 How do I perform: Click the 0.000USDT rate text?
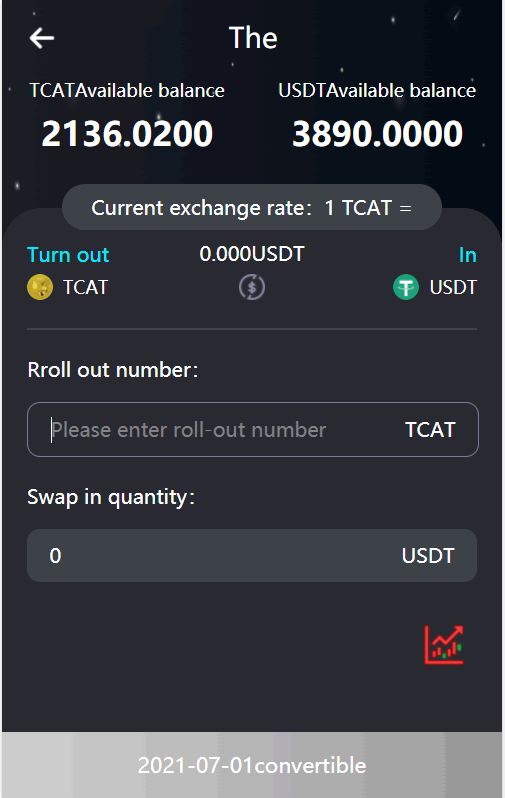point(252,254)
